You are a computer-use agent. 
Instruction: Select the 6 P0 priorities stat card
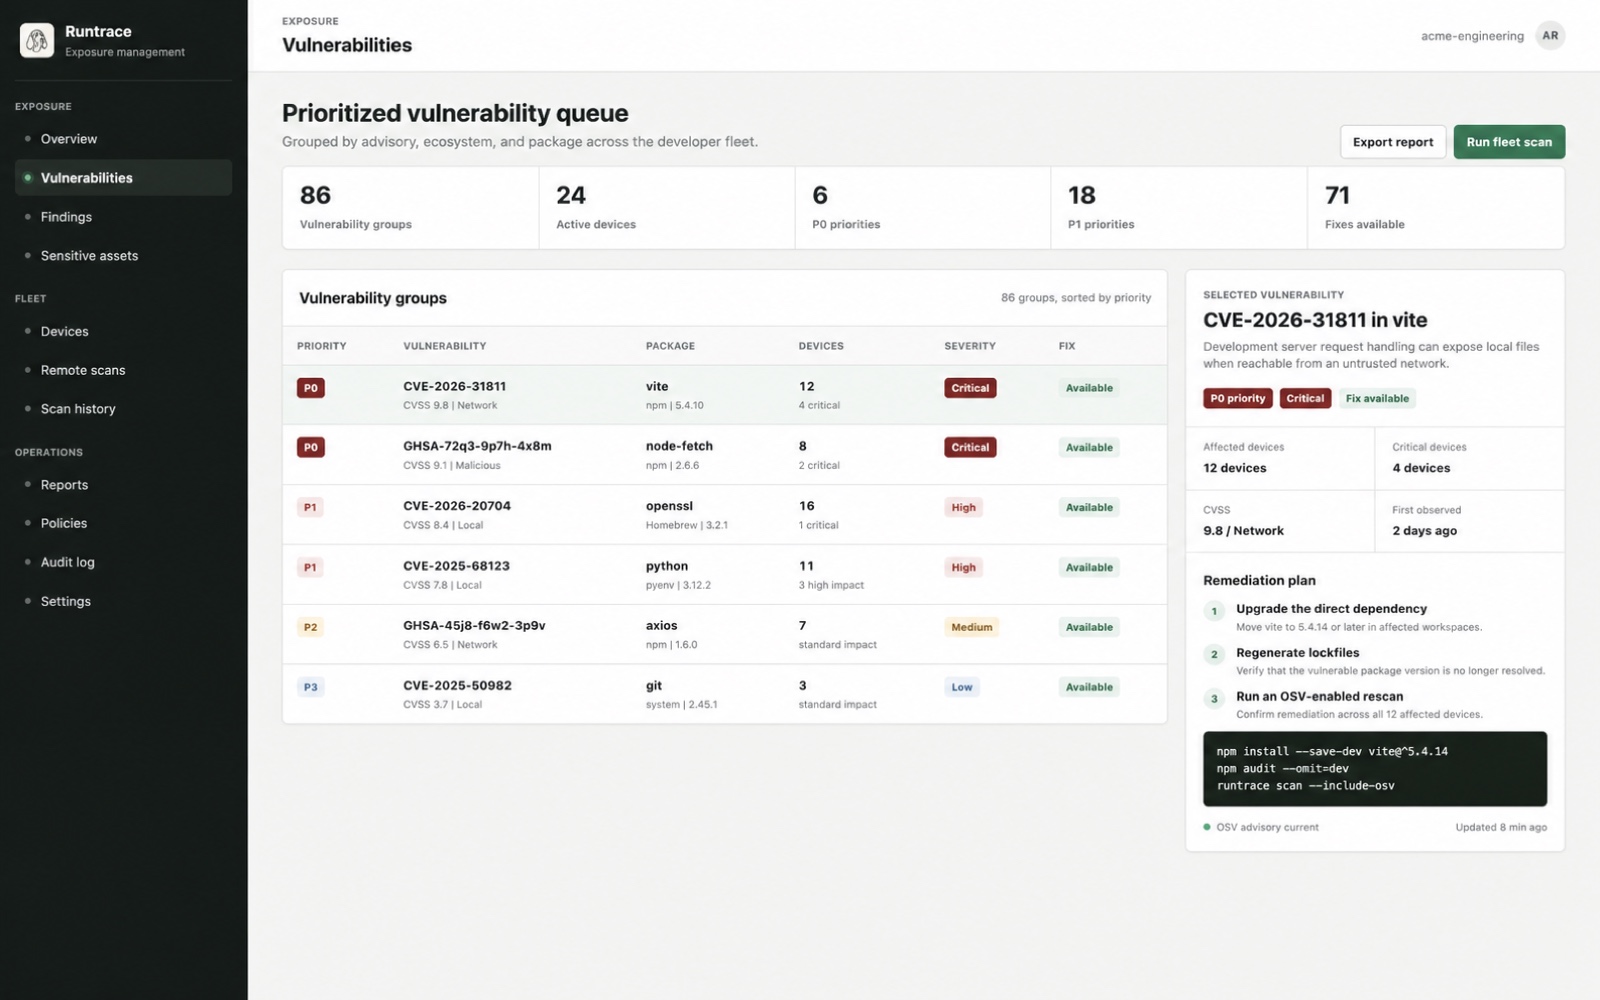point(923,208)
